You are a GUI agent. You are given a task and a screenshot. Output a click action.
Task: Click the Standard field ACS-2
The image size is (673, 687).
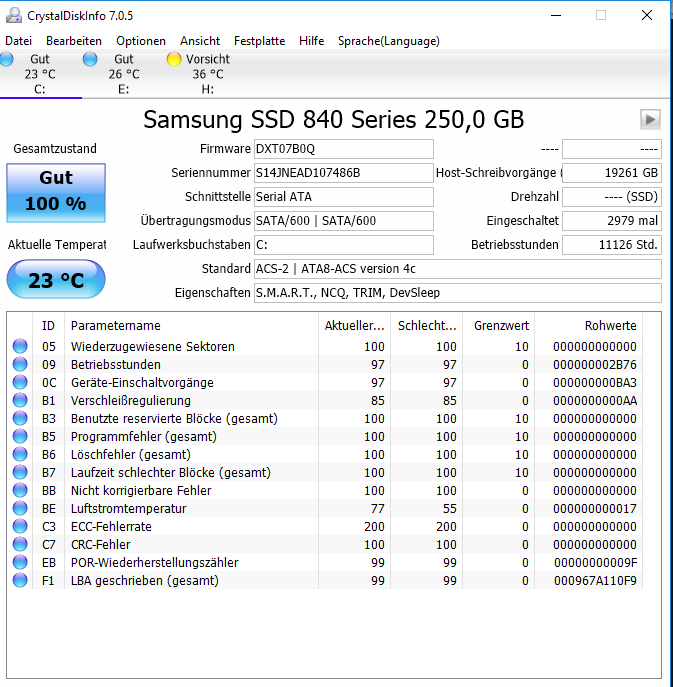click(458, 269)
